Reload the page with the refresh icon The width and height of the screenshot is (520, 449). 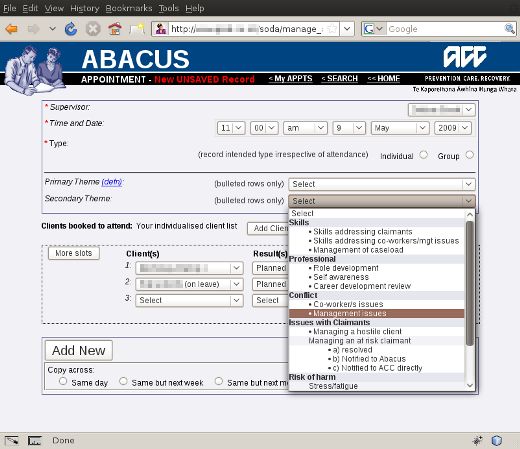click(71, 29)
